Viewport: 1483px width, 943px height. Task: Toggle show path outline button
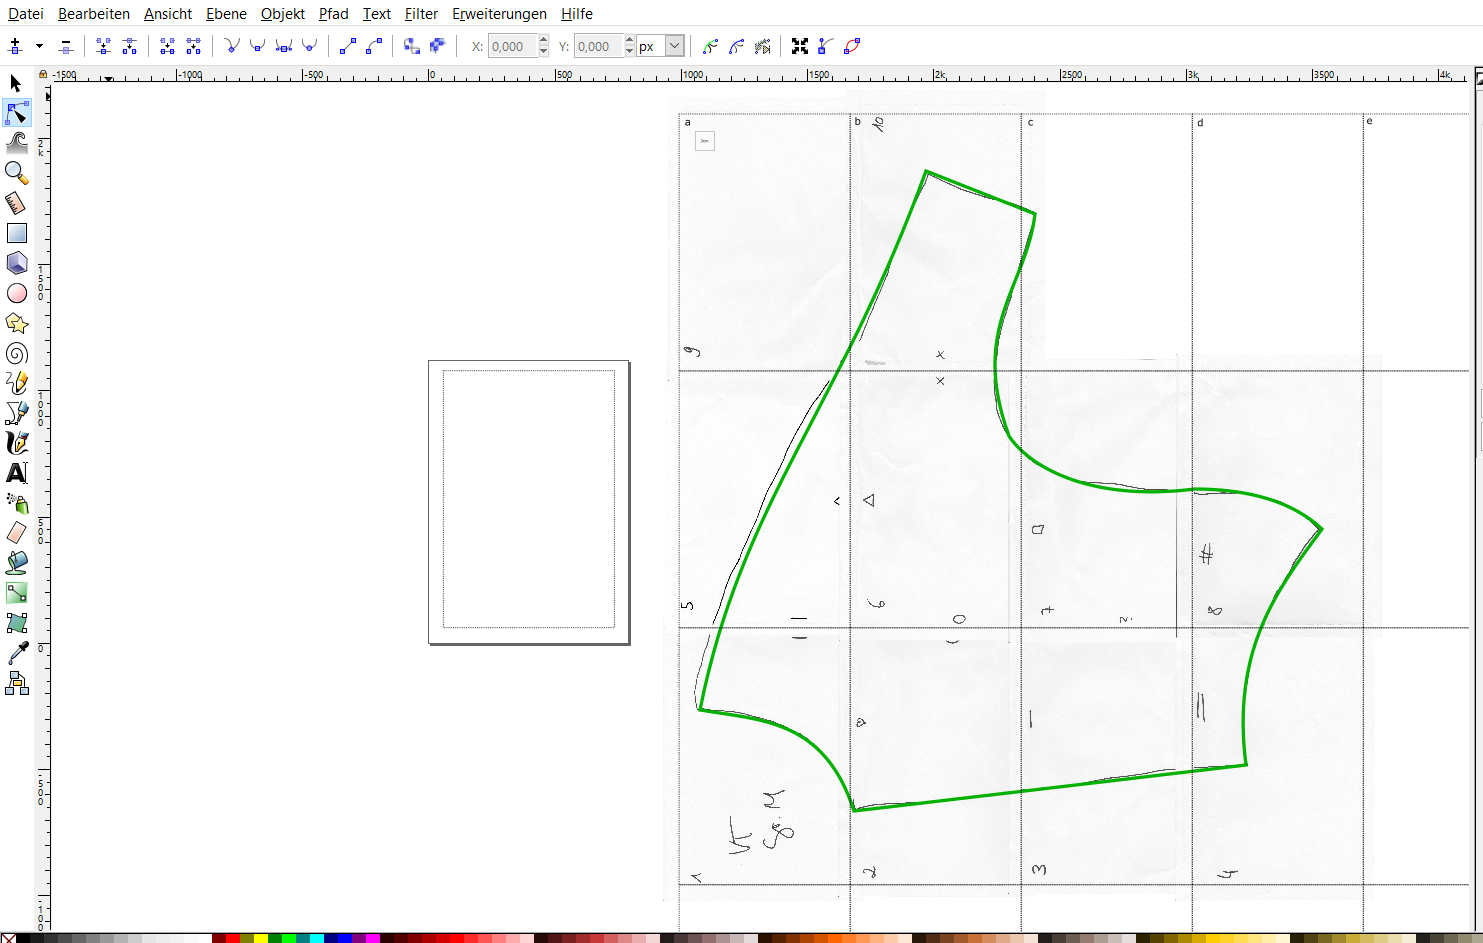click(x=852, y=46)
